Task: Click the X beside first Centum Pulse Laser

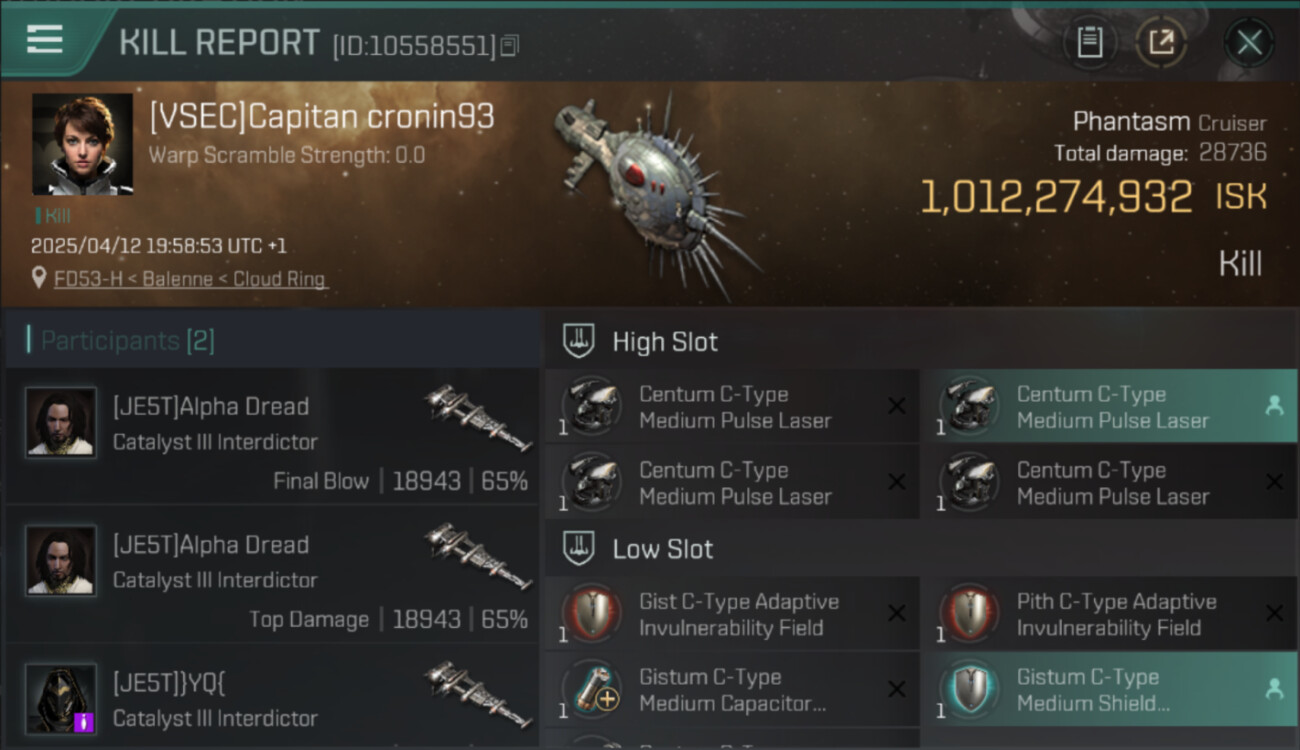Action: tap(897, 405)
